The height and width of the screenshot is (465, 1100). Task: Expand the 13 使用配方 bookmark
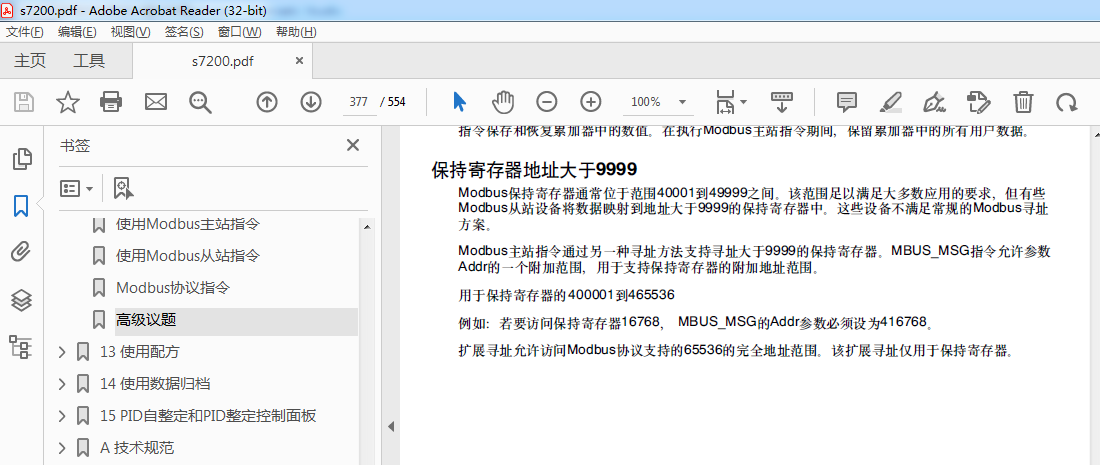pyautogui.click(x=62, y=351)
